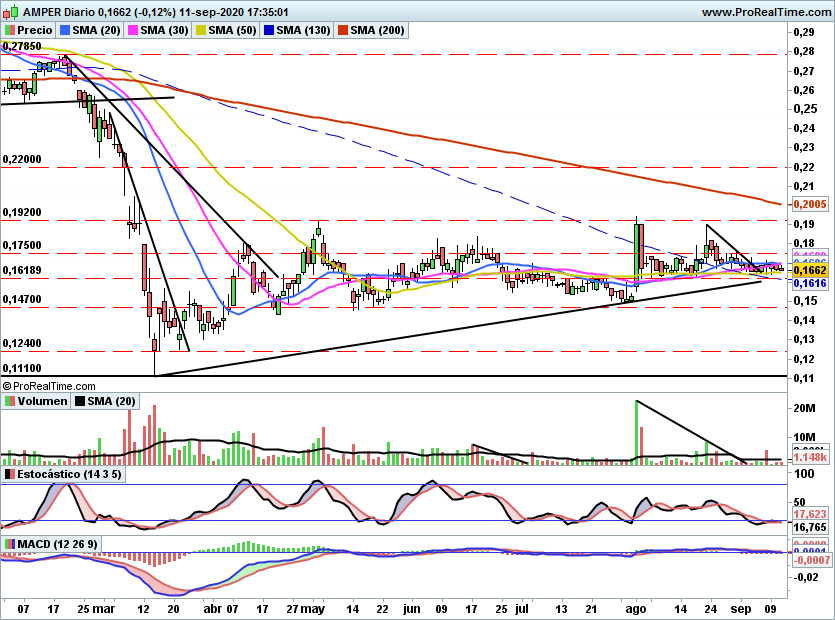Click the red 0,2005 SMA value tag
The height and width of the screenshot is (620, 835).
point(808,204)
